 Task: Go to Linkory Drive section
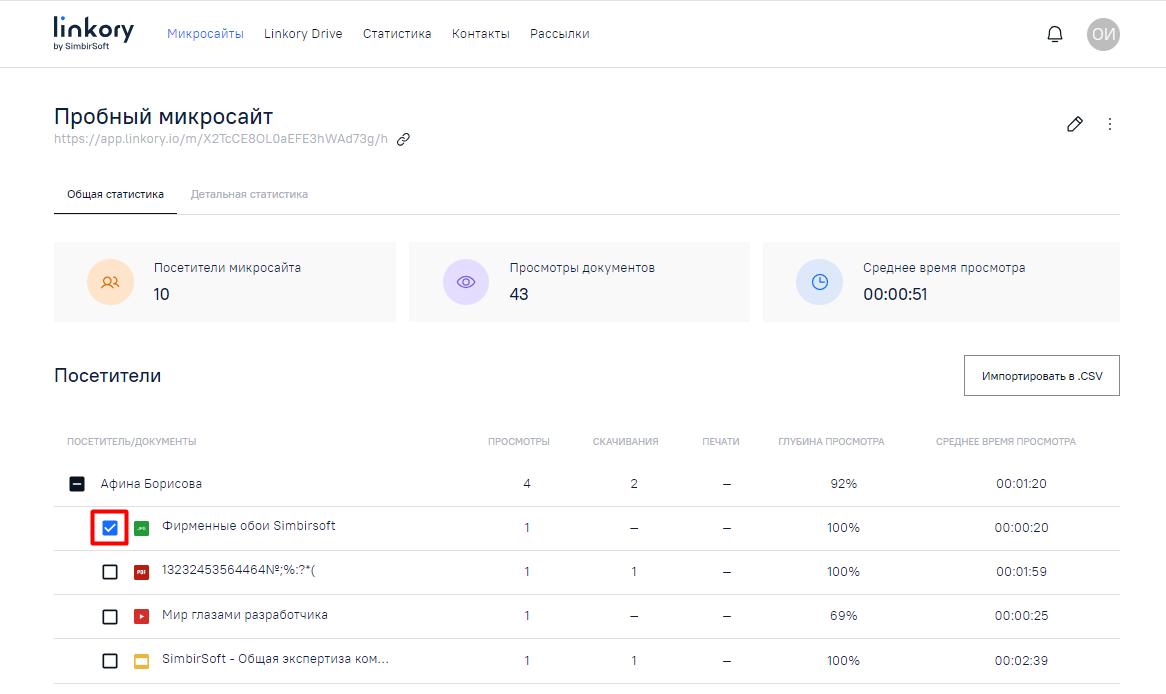tap(303, 34)
